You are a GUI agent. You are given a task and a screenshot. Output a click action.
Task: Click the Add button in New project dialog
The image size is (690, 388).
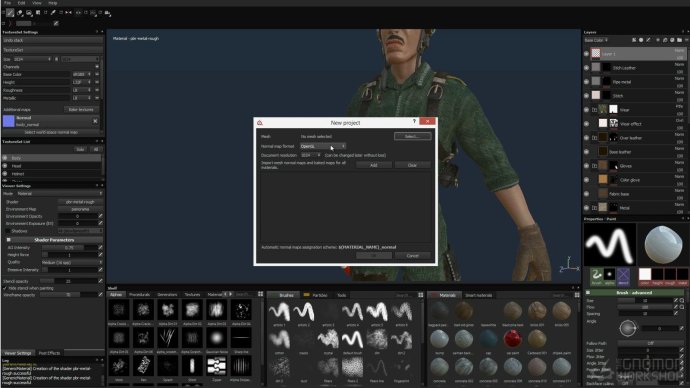click(374, 165)
